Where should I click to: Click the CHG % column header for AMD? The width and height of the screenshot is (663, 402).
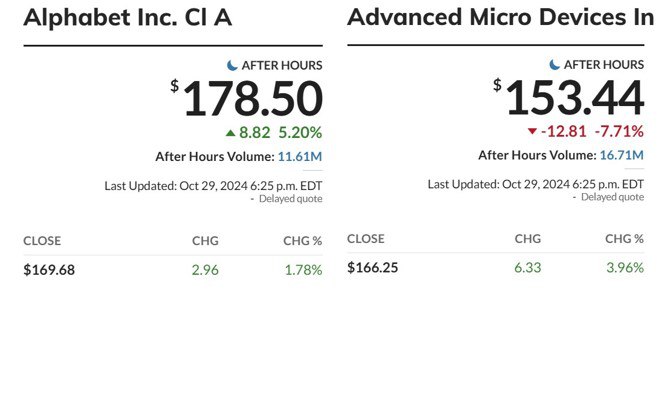(624, 239)
